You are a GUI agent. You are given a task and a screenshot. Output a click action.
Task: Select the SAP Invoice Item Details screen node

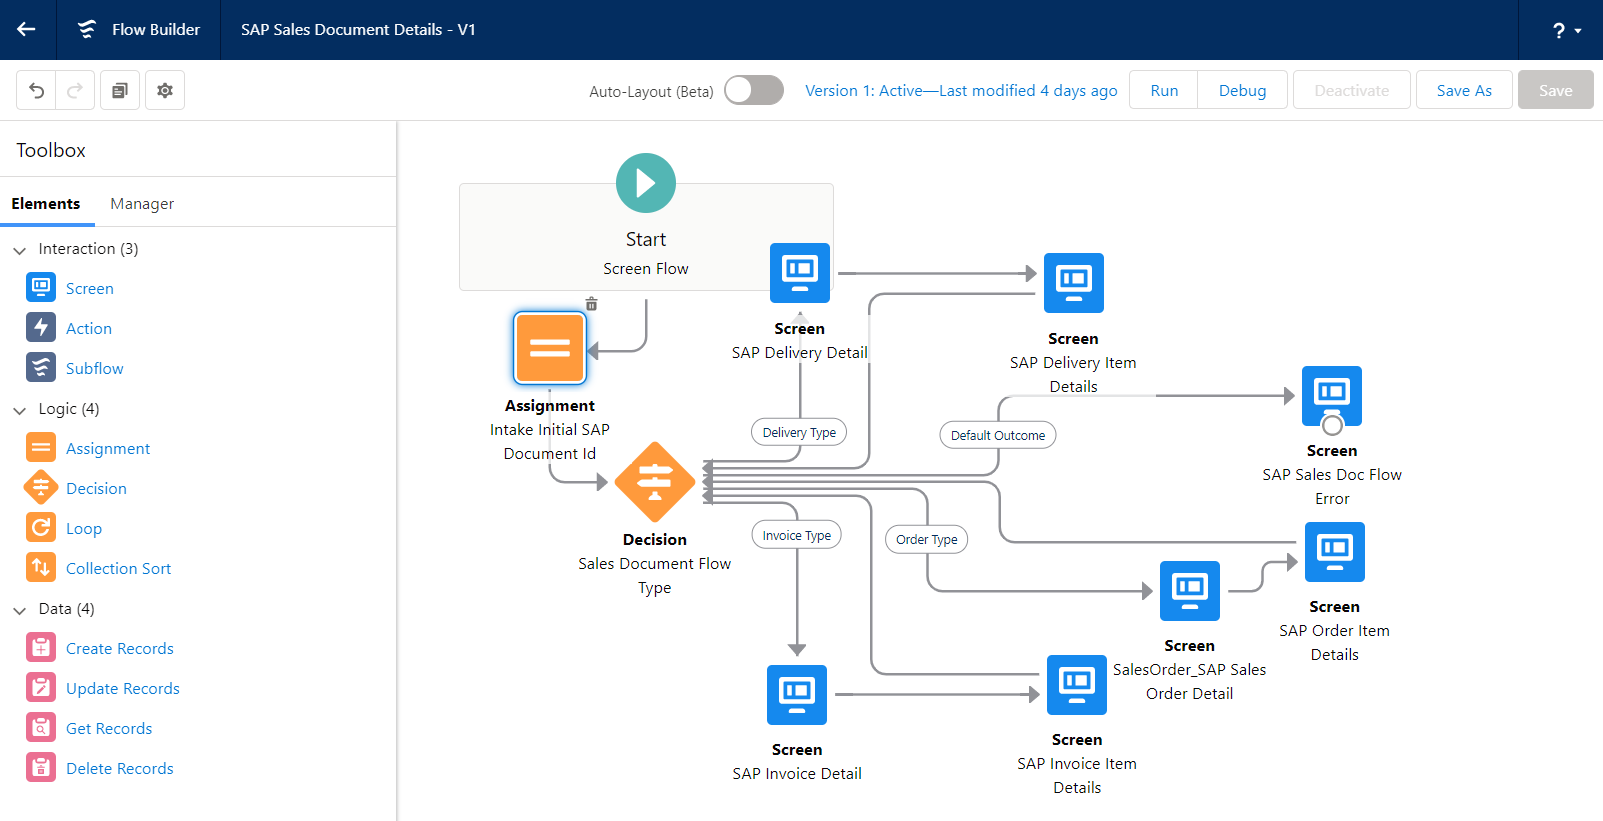[1077, 685]
